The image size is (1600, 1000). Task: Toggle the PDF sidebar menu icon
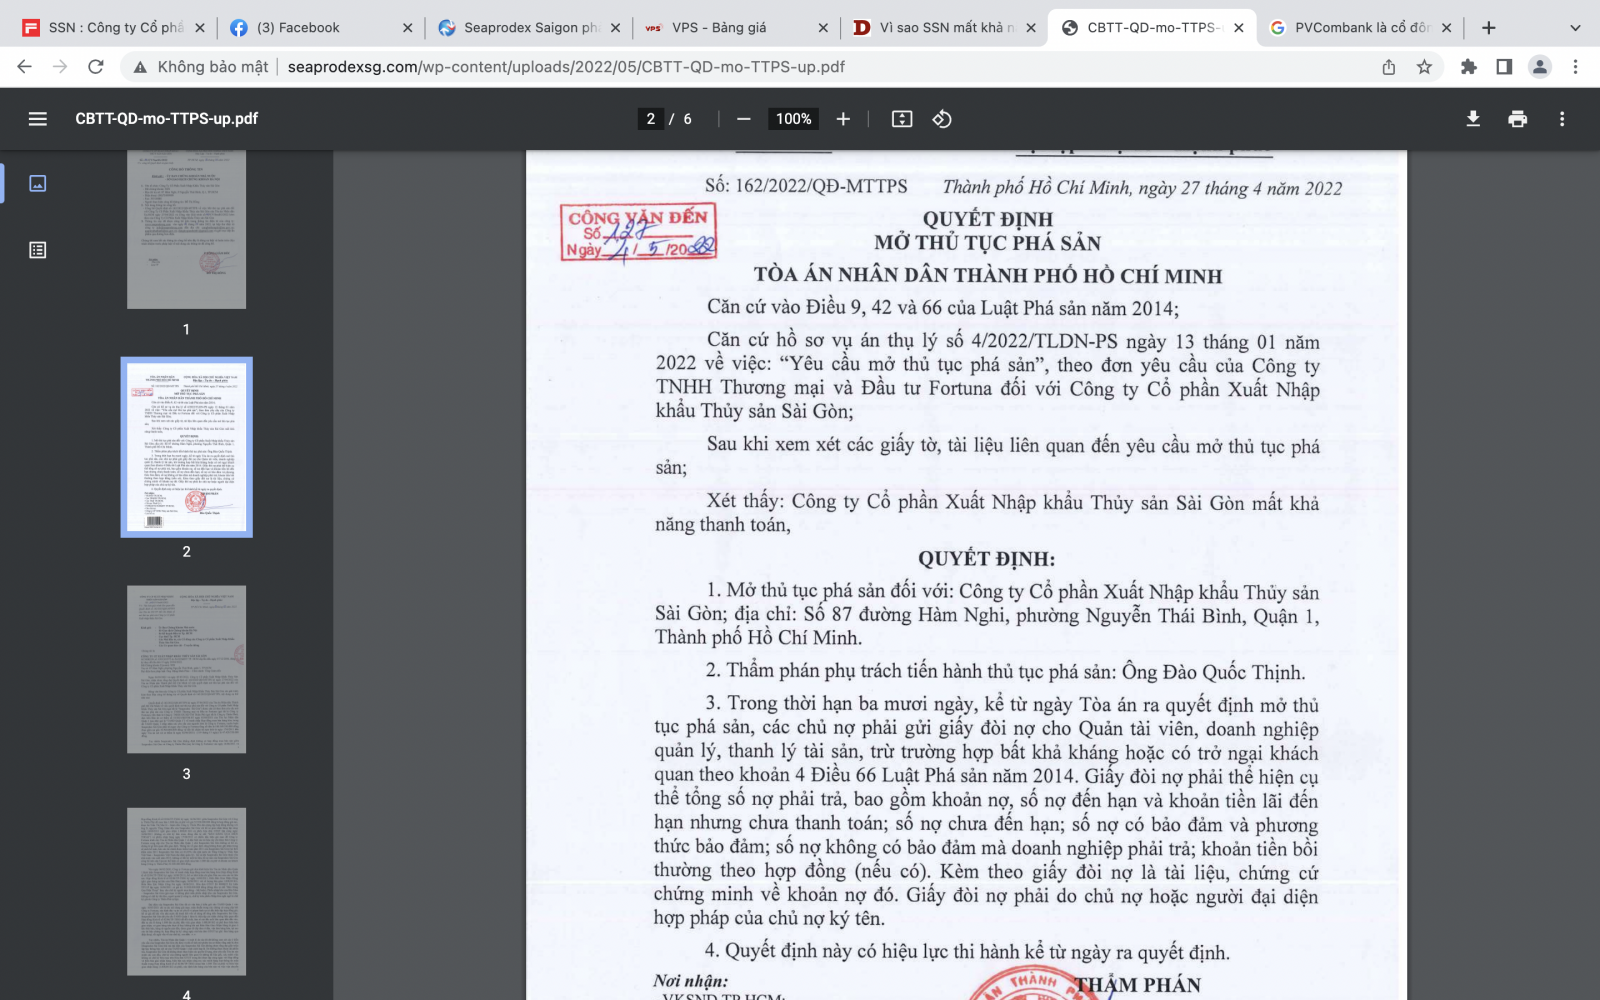click(38, 119)
